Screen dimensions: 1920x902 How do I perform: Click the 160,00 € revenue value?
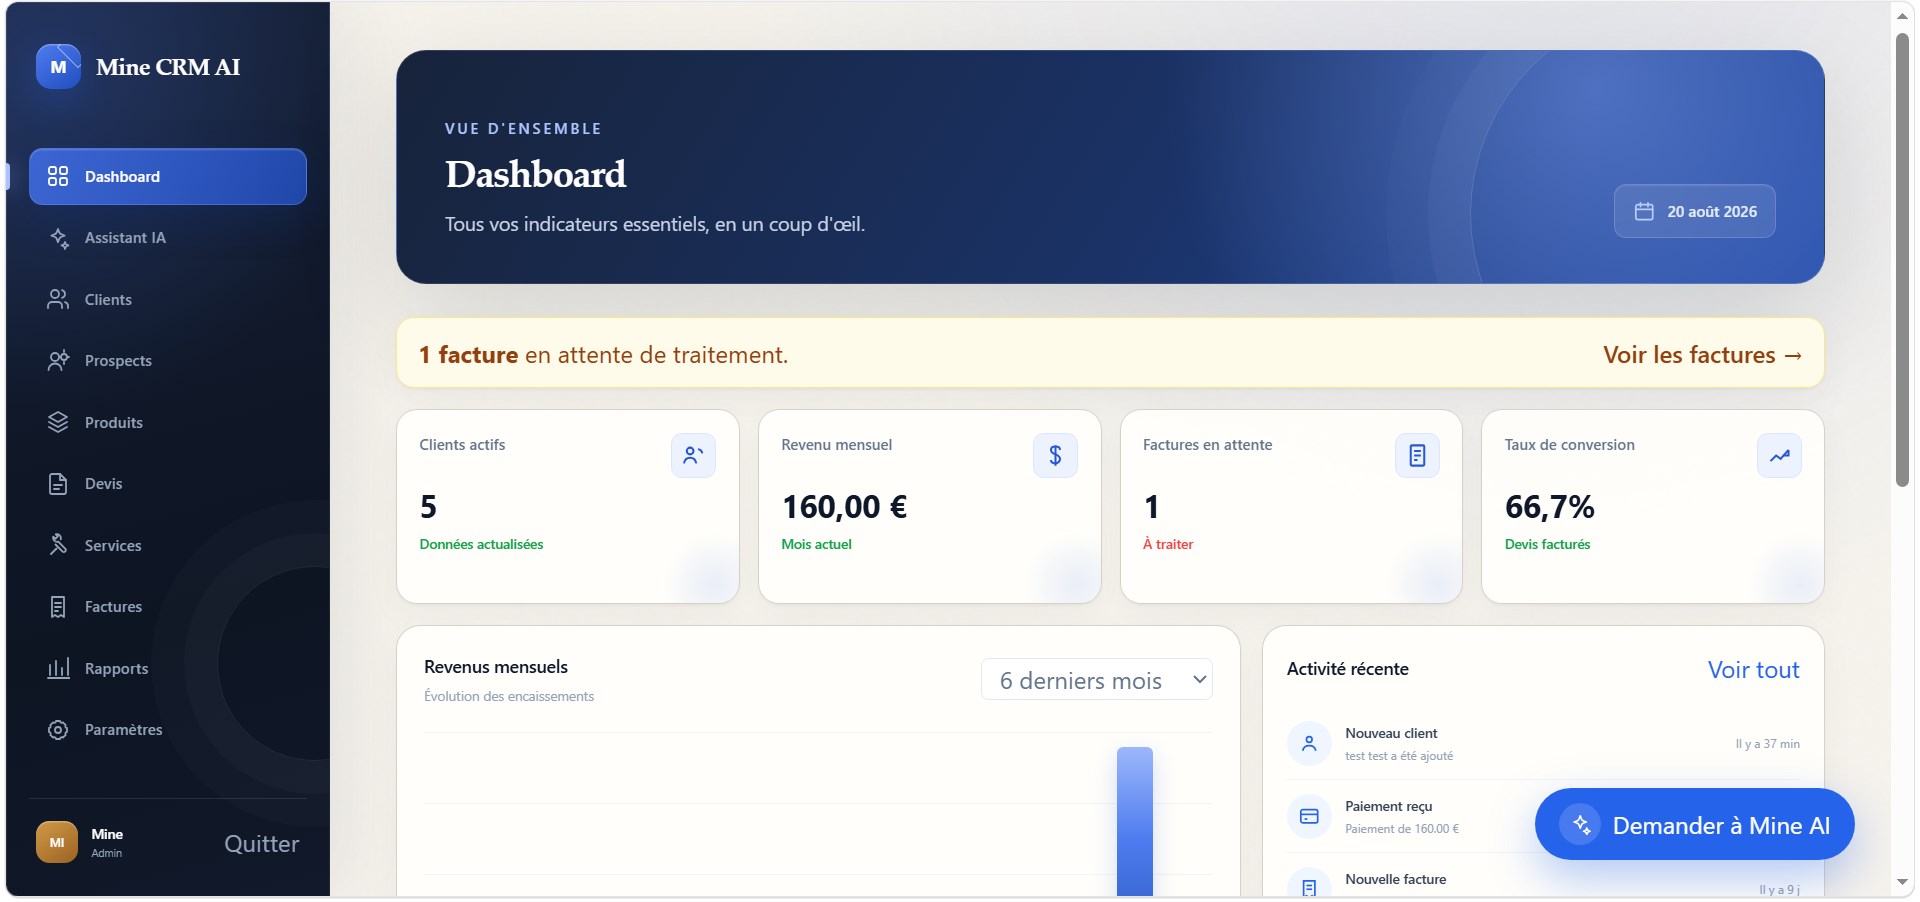pyautogui.click(x=844, y=508)
